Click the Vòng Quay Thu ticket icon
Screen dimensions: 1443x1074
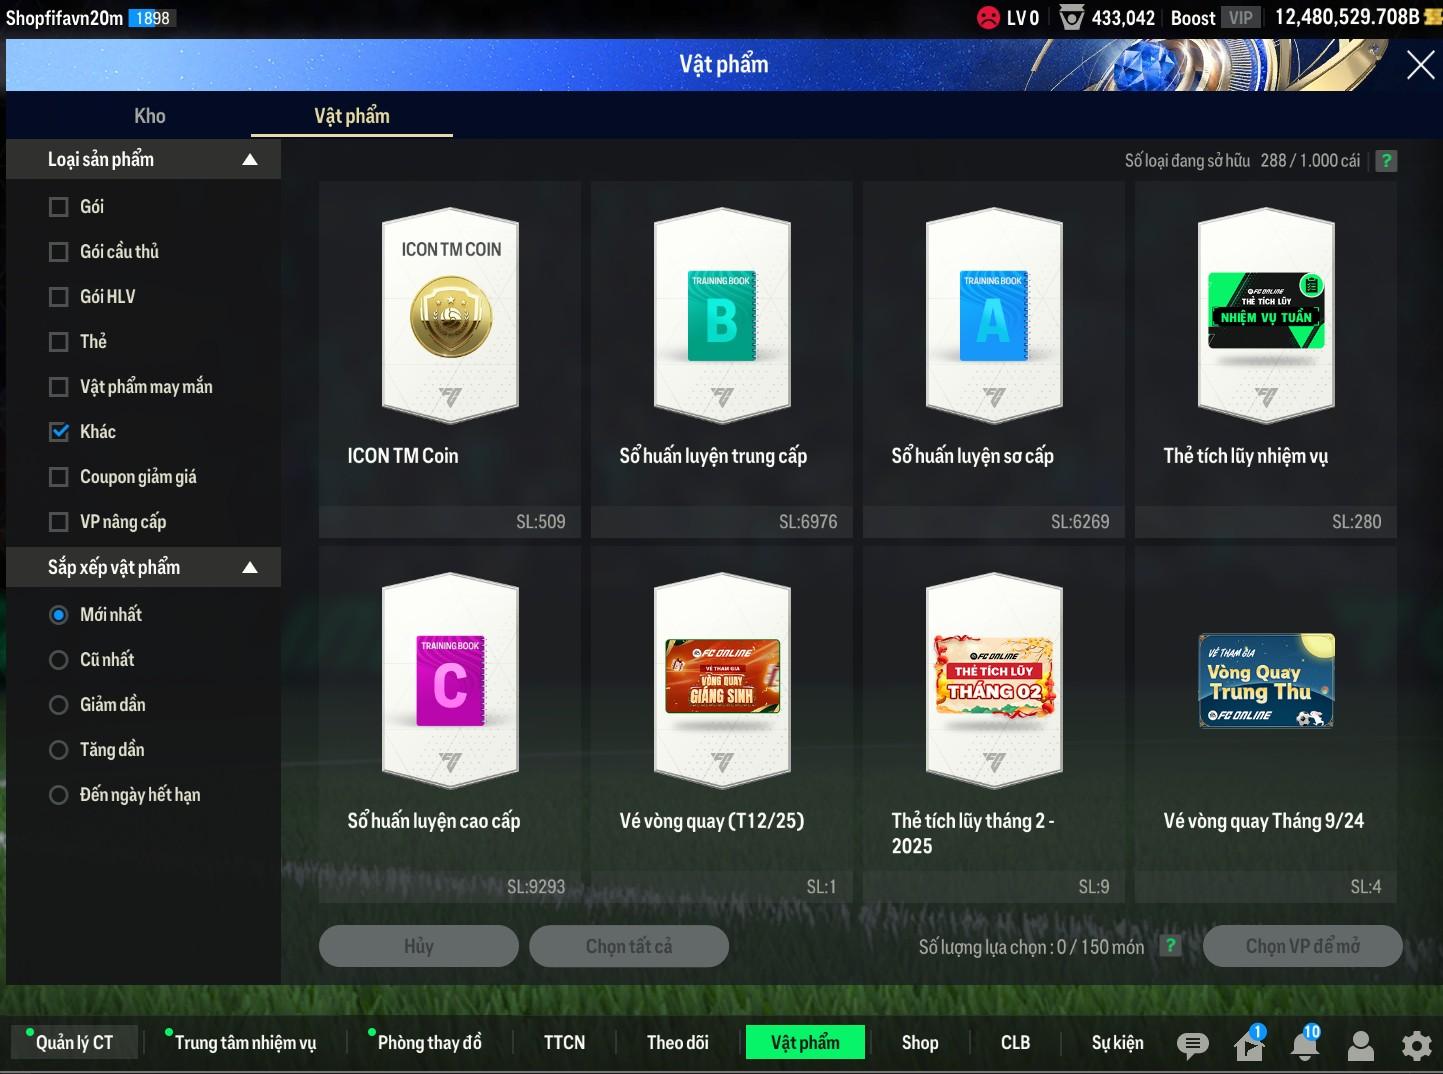(x=1266, y=680)
